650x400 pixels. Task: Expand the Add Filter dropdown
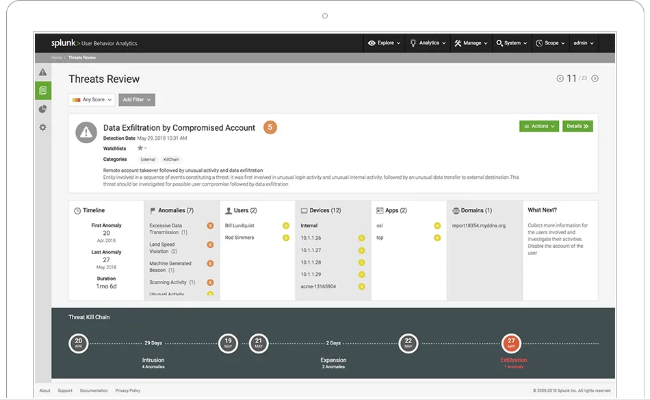coord(137,100)
